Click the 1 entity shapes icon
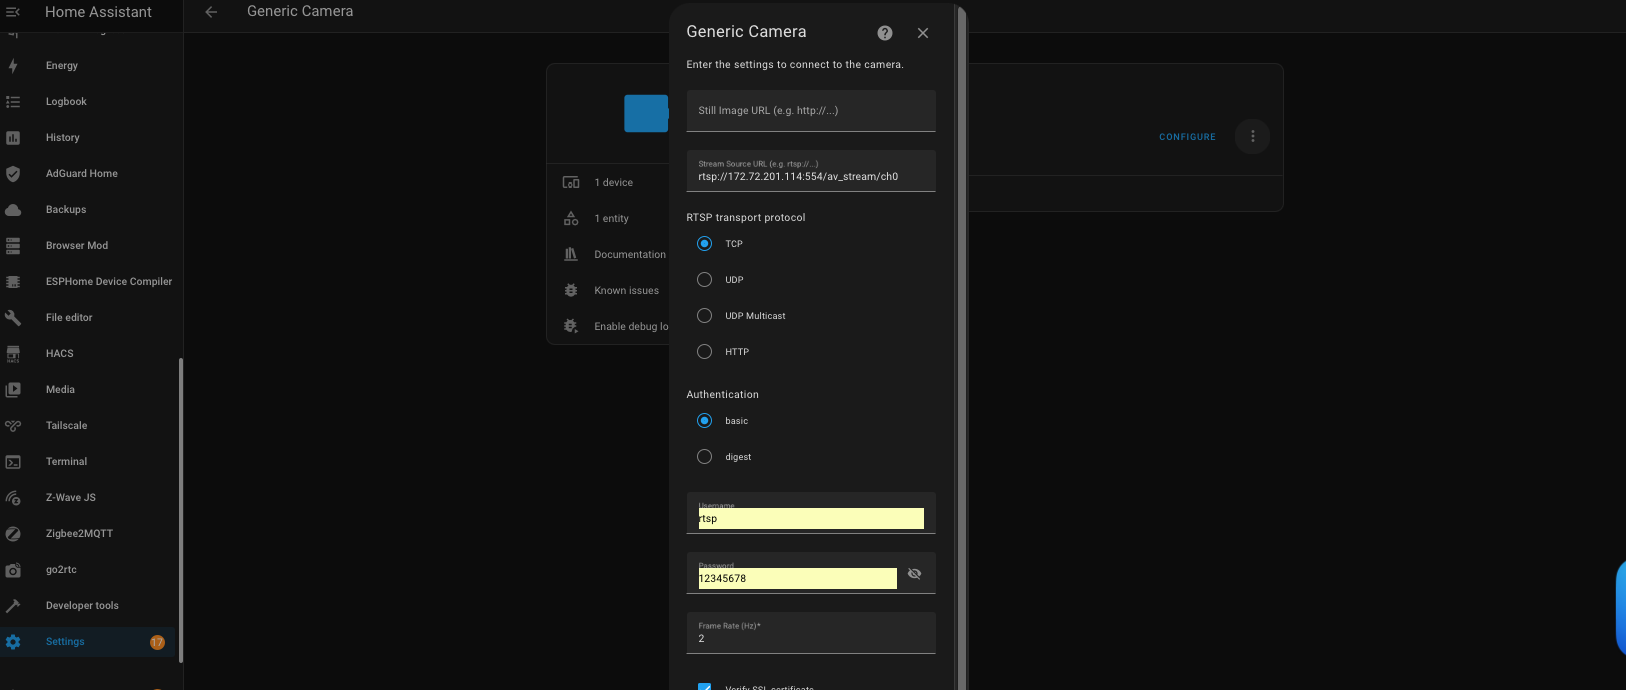The height and width of the screenshot is (690, 1626). [571, 218]
